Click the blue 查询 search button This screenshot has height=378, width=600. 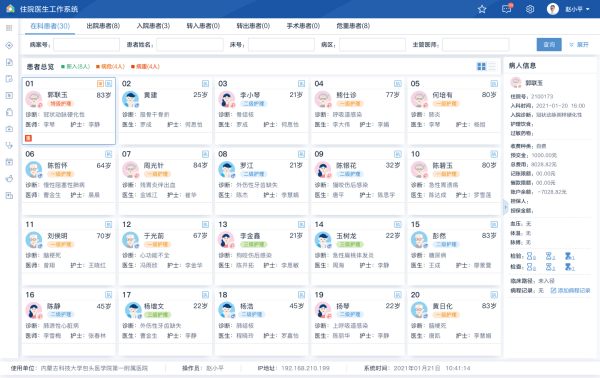(549, 45)
